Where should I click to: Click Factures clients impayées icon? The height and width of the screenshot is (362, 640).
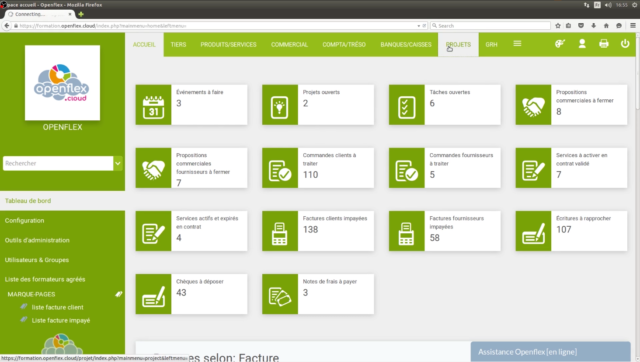point(280,231)
